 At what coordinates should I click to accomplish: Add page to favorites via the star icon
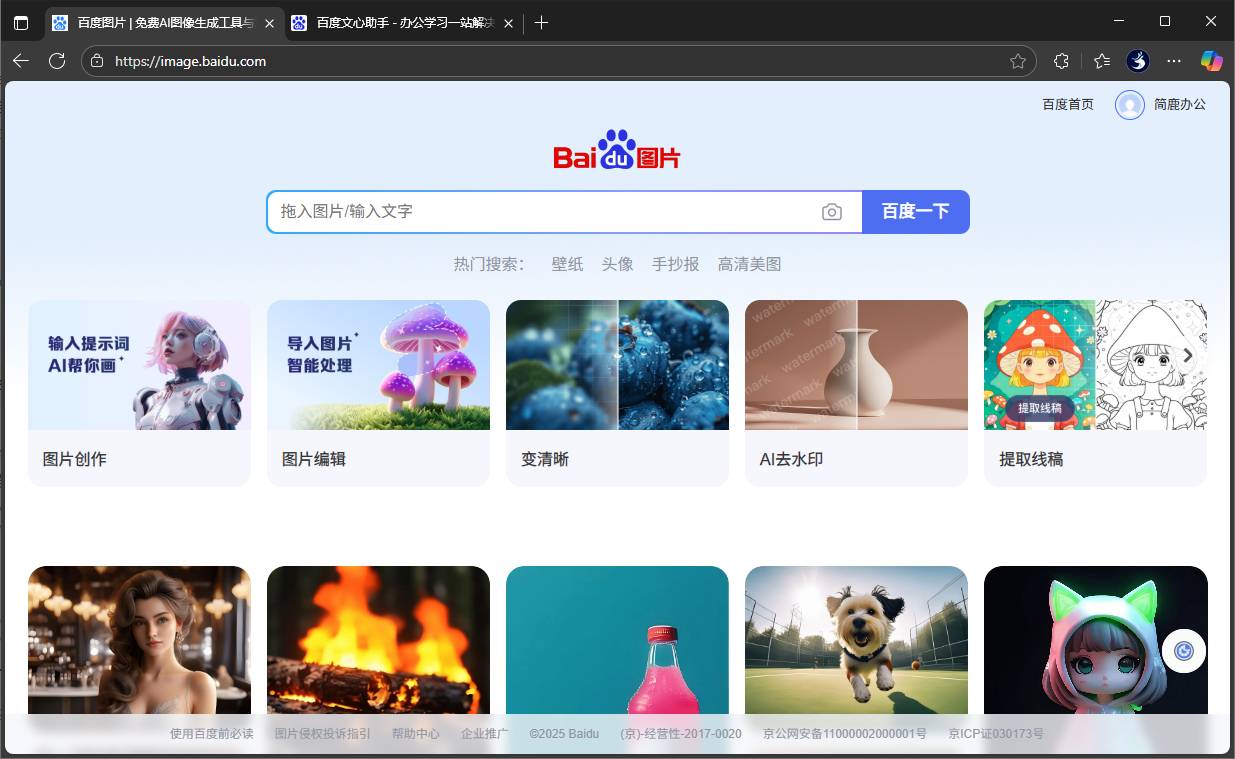(1018, 61)
